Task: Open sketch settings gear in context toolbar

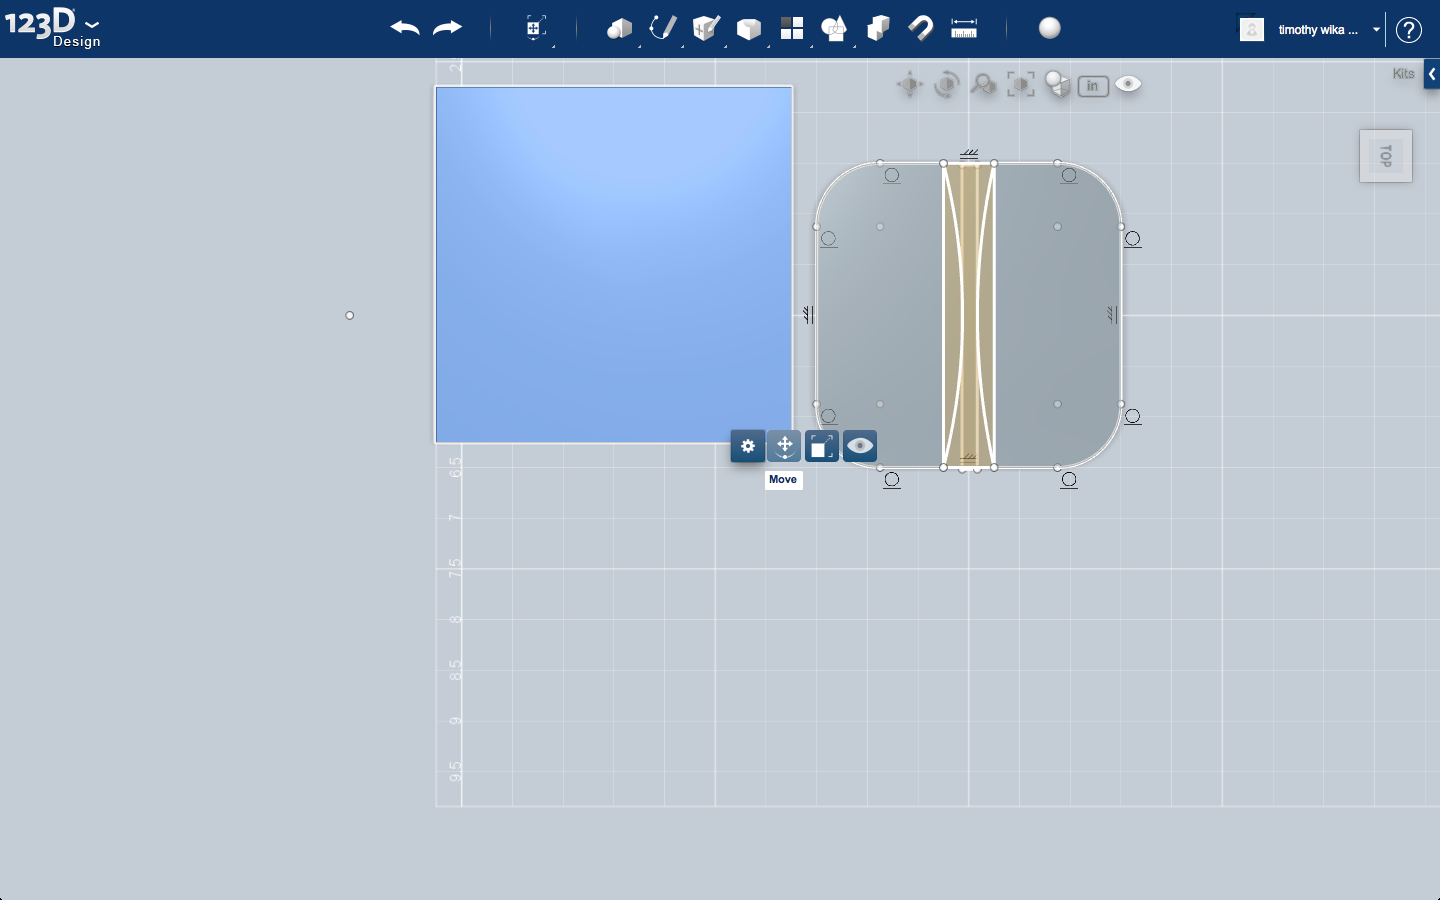Action: [x=748, y=446]
